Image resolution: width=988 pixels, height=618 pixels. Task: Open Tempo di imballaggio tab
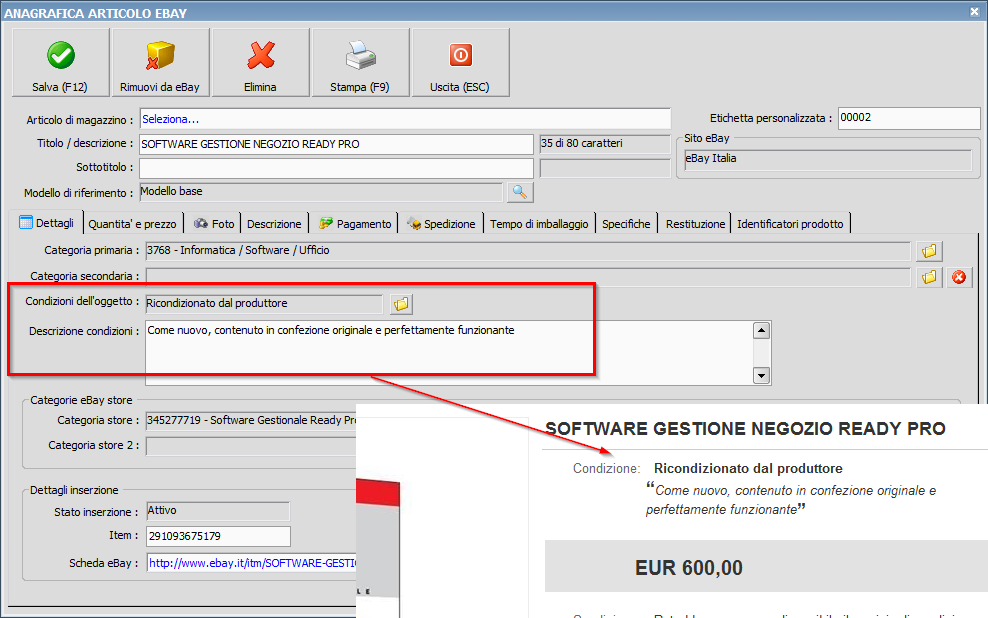tap(539, 224)
